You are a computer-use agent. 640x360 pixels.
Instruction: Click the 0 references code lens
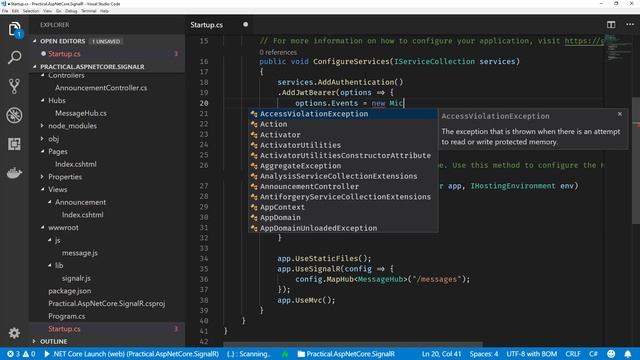[x=278, y=52]
